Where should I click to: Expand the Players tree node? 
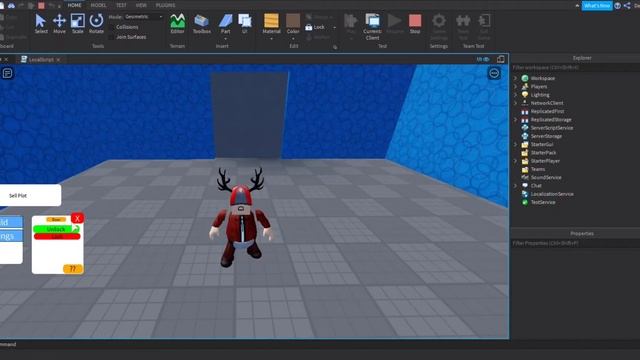pyautogui.click(x=516, y=87)
